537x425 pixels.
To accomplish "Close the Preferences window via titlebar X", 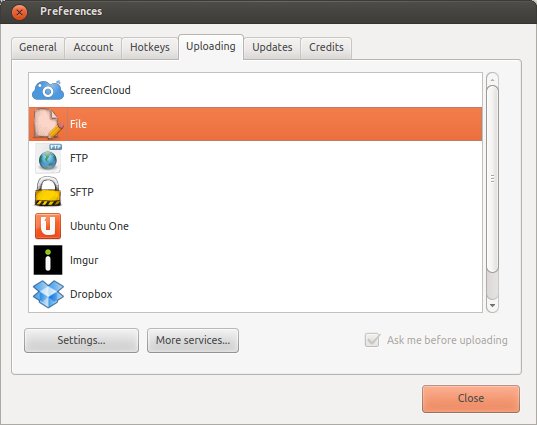I will (20, 13).
